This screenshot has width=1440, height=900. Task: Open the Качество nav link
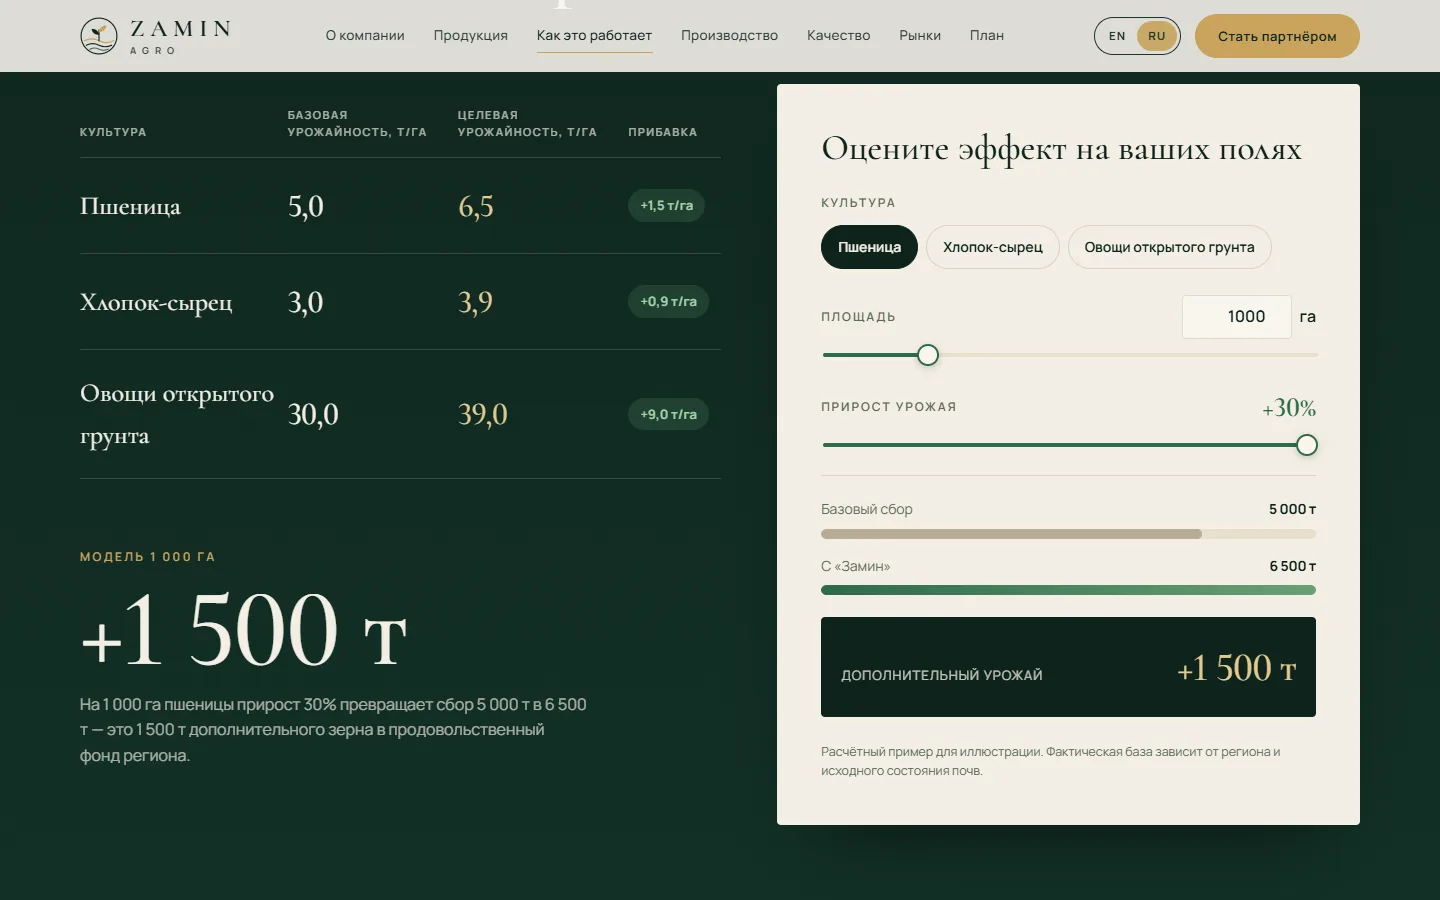coord(838,36)
